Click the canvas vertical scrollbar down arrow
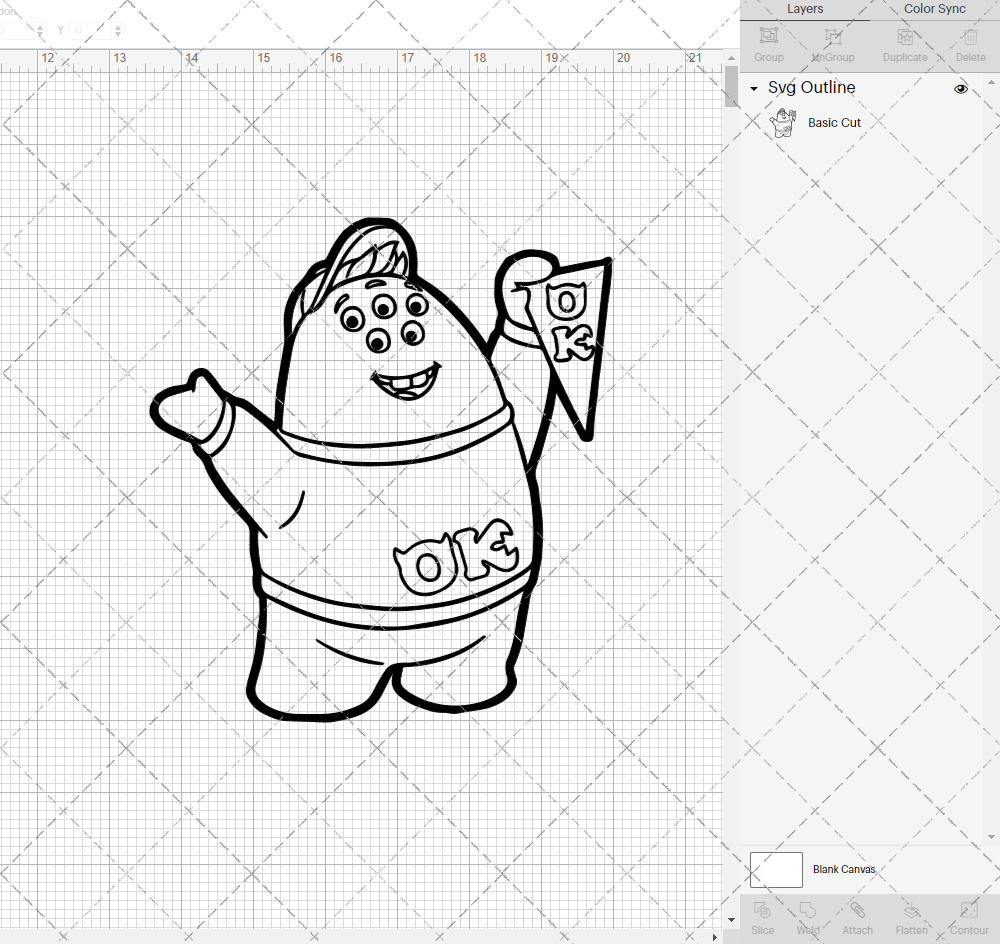Screen dimensions: 1000x944 click(731, 920)
